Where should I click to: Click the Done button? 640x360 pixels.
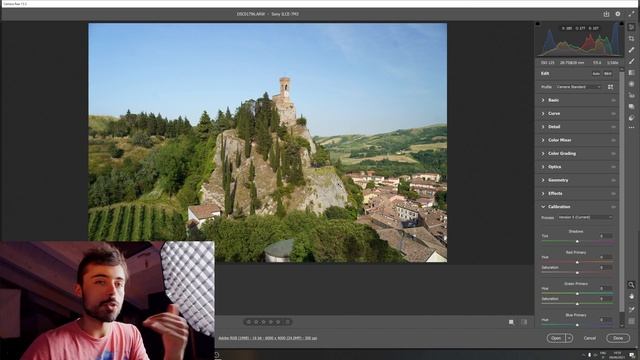pos(618,338)
